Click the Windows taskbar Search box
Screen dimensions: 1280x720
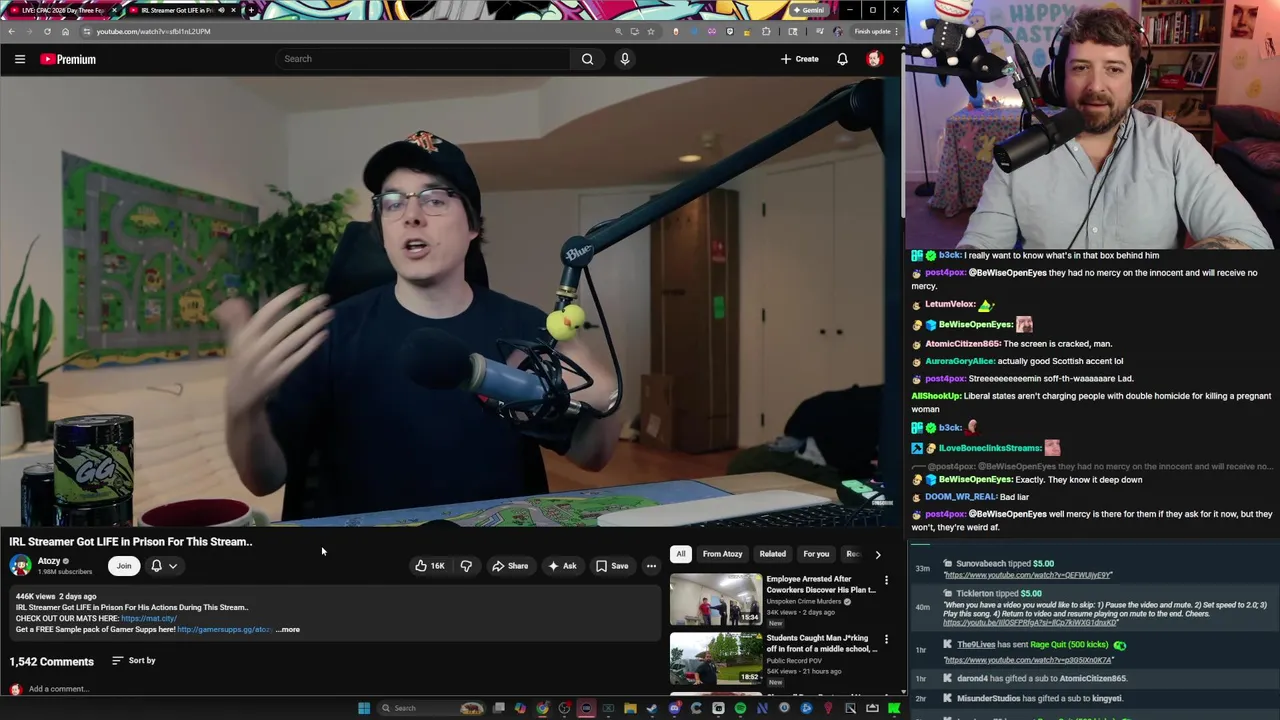coord(431,708)
